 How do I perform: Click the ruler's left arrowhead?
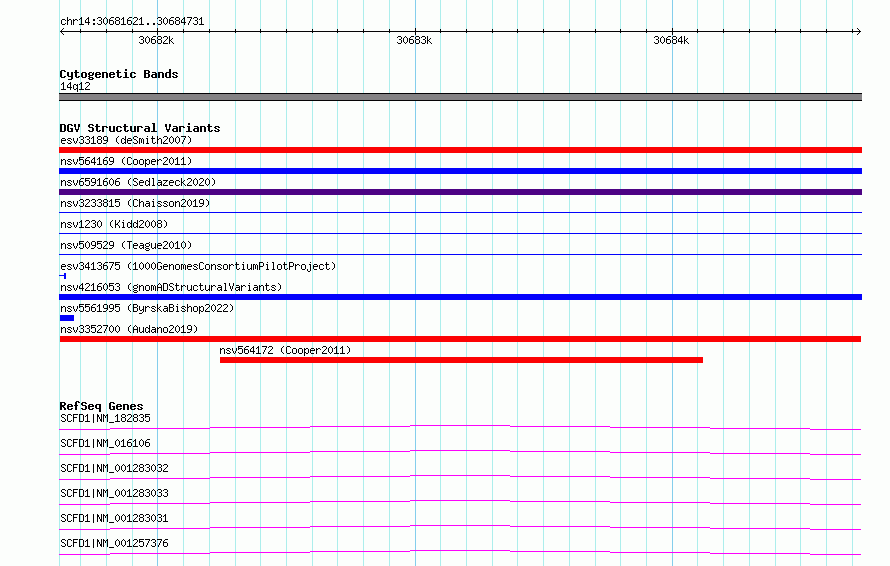pos(62,32)
